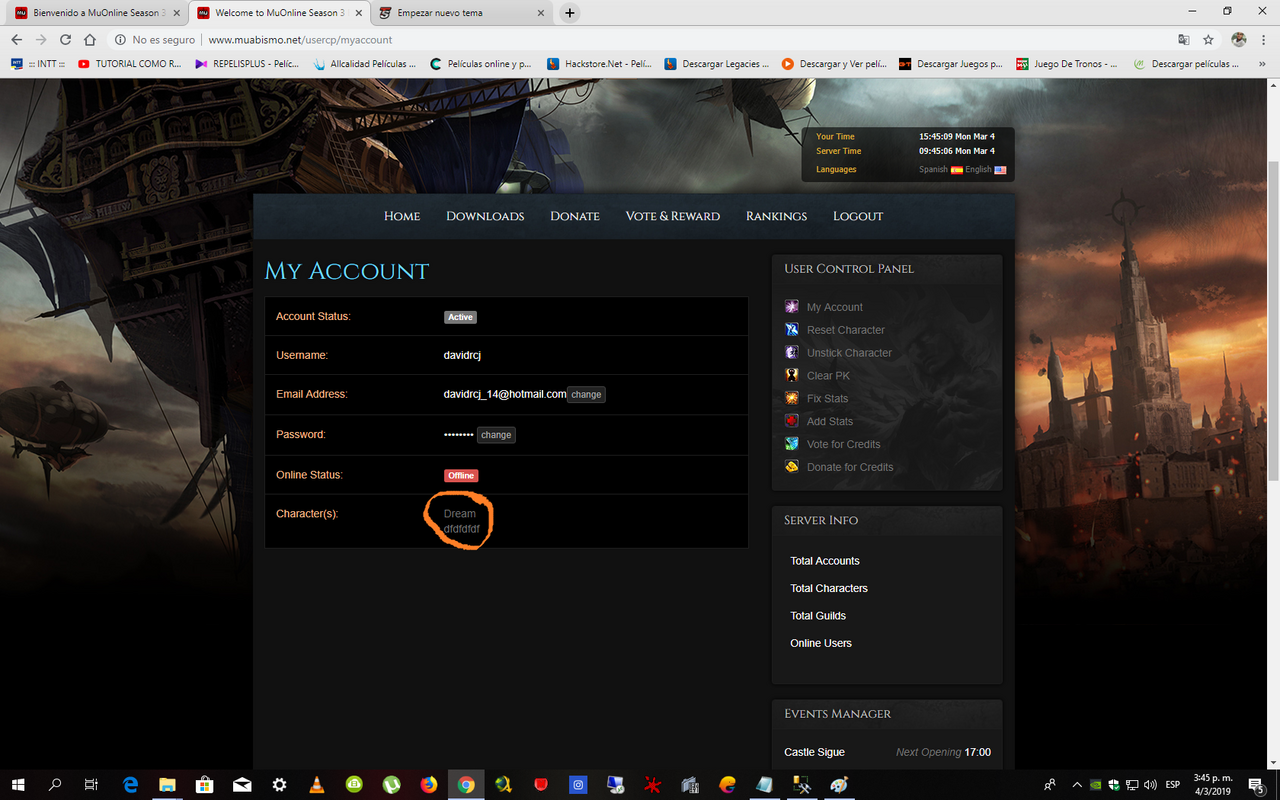Open the character named dfdfdfdf
Screen dimensions: 1280x800
[x=462, y=528]
